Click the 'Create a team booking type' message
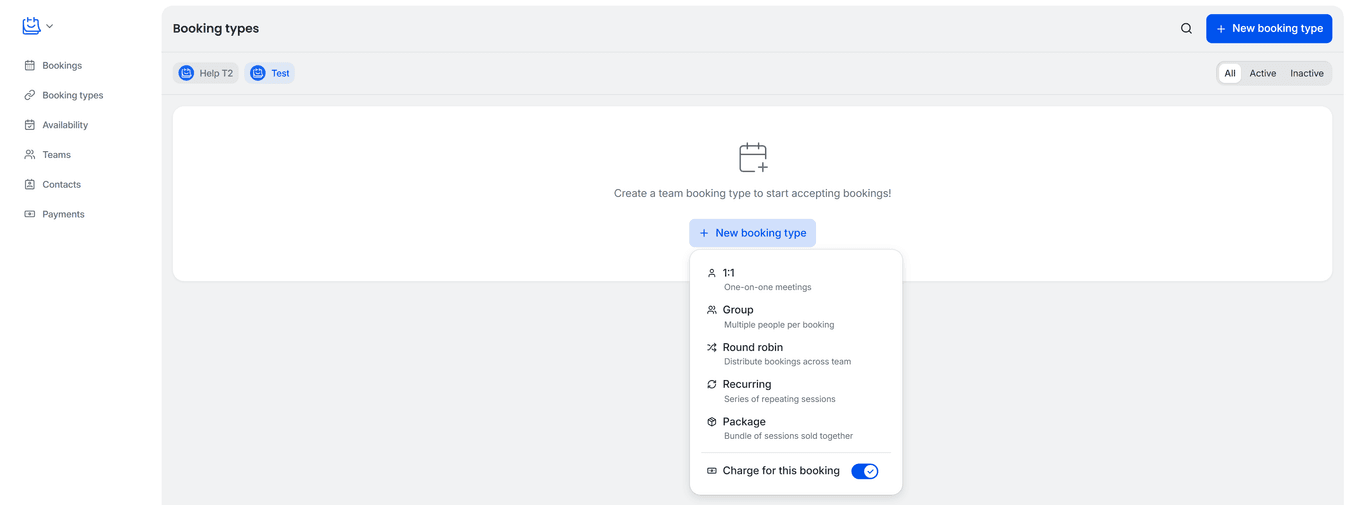The width and height of the screenshot is (1360, 505). click(x=752, y=193)
